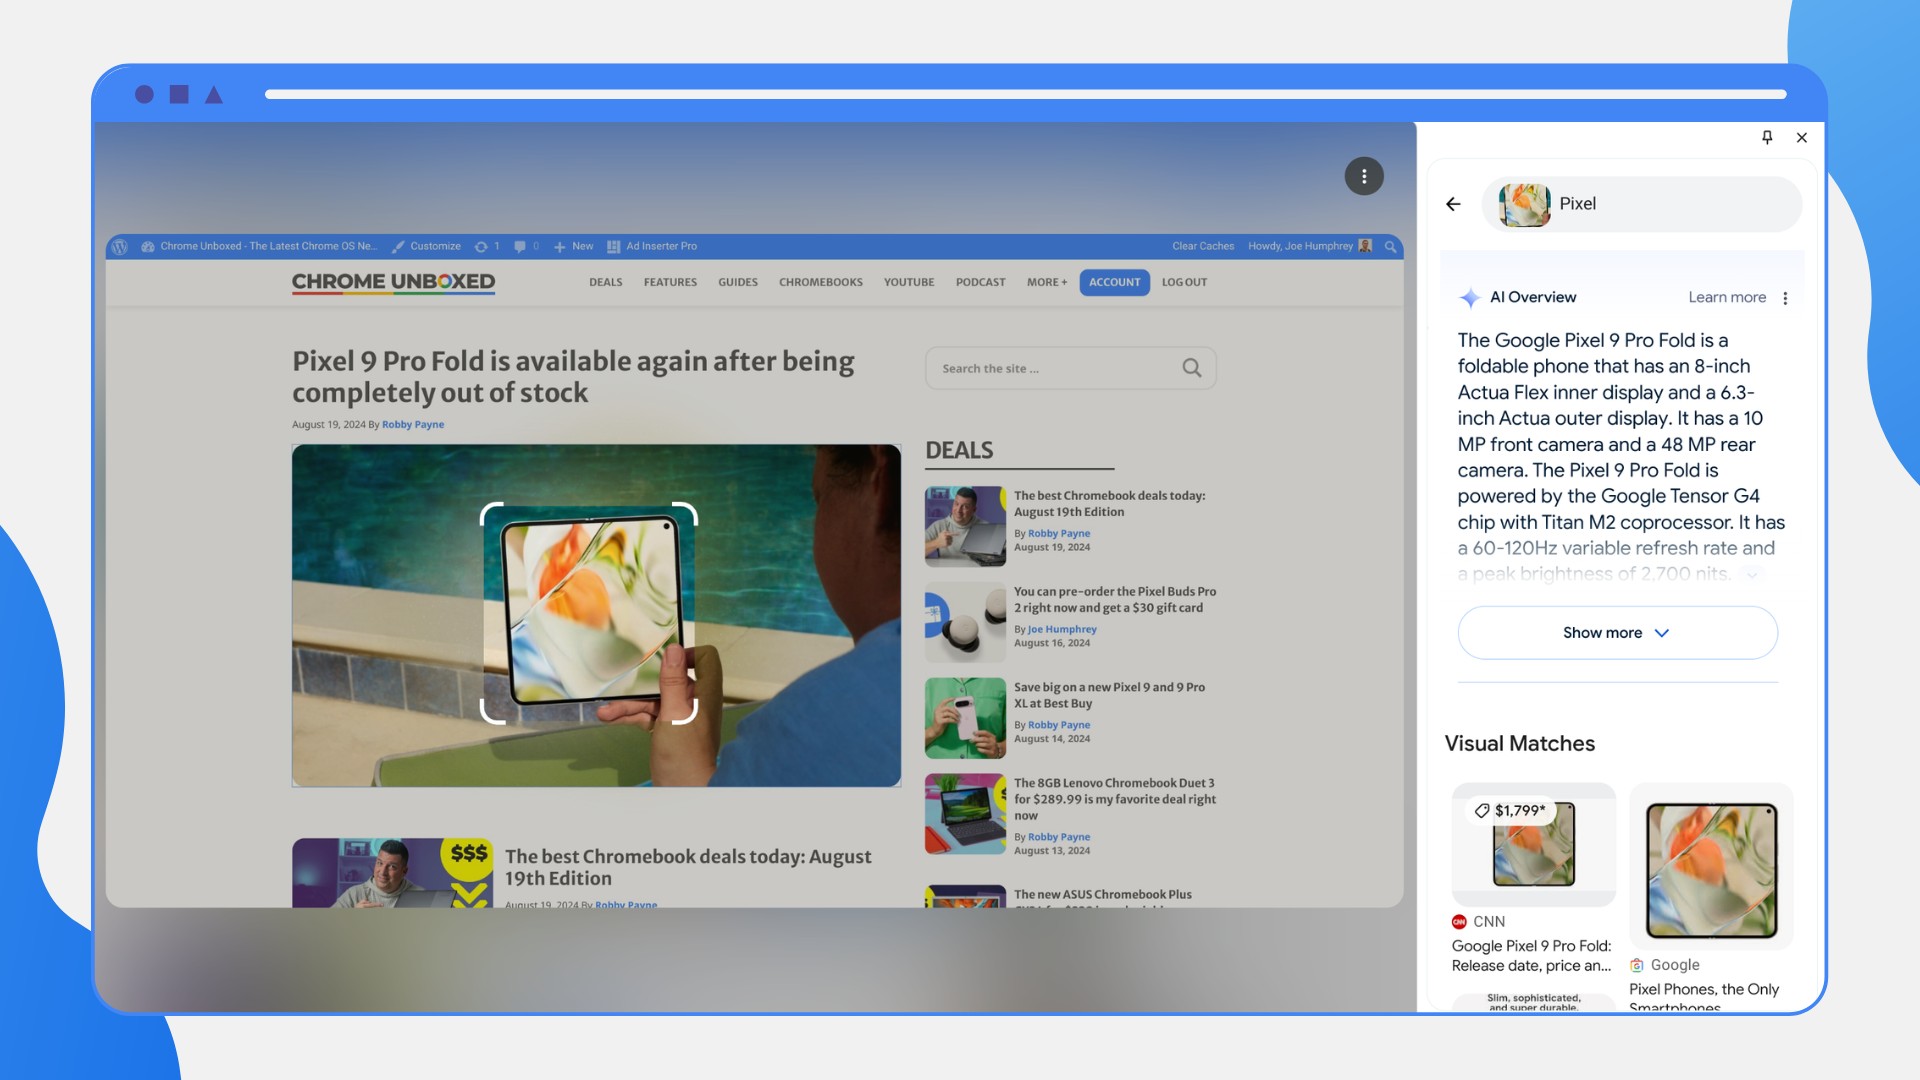This screenshot has height=1080, width=1920.
Task: Click the Visual Matches heading
Action: click(1519, 743)
